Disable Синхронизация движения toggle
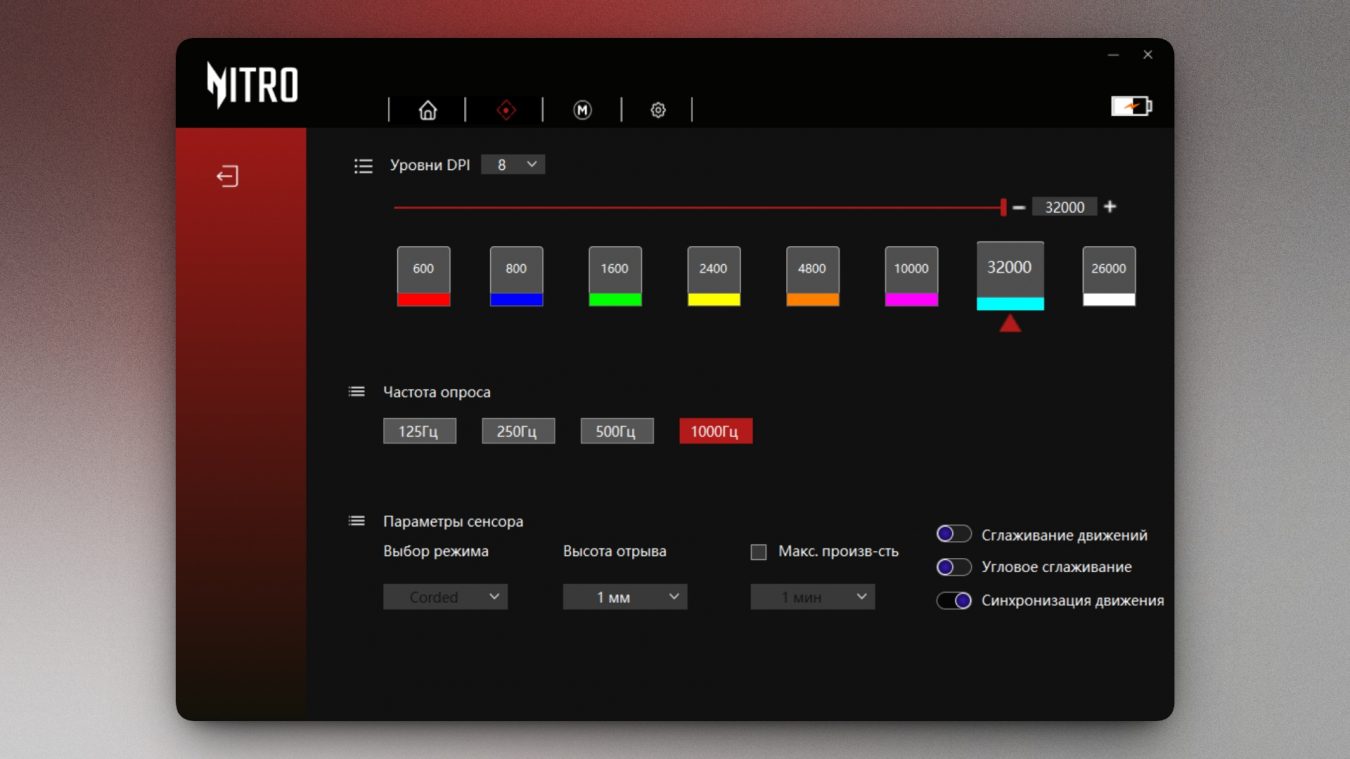 (954, 601)
